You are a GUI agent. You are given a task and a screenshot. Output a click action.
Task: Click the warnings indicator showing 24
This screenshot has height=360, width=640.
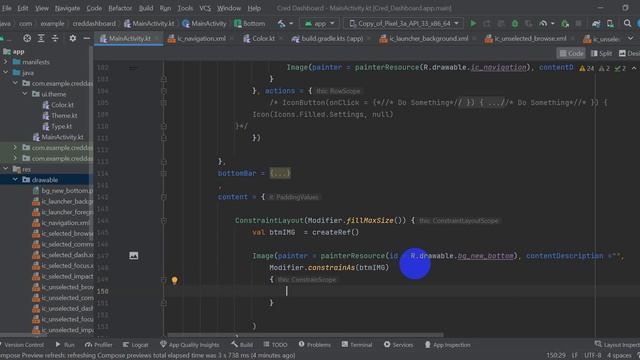[x=587, y=68]
